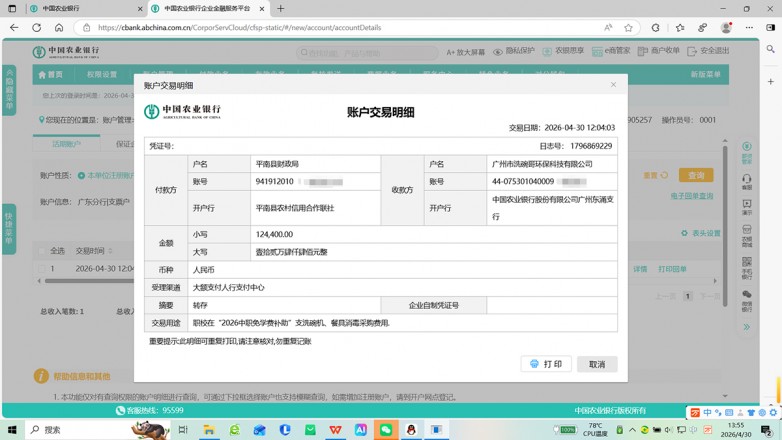This screenshot has height=440, width=782.
Task: Open QQ penguin icon in the taskbar
Action: click(411, 430)
